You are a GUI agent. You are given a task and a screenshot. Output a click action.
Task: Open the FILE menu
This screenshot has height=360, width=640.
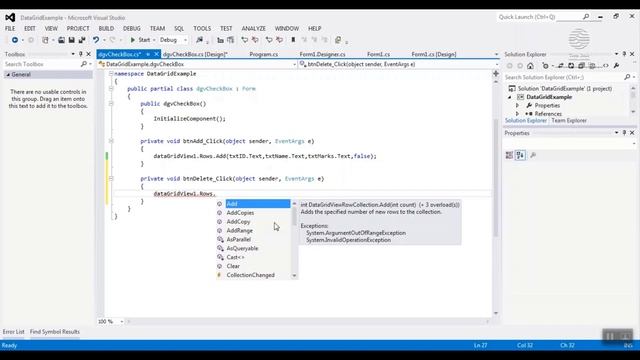pyautogui.click(x=10, y=29)
